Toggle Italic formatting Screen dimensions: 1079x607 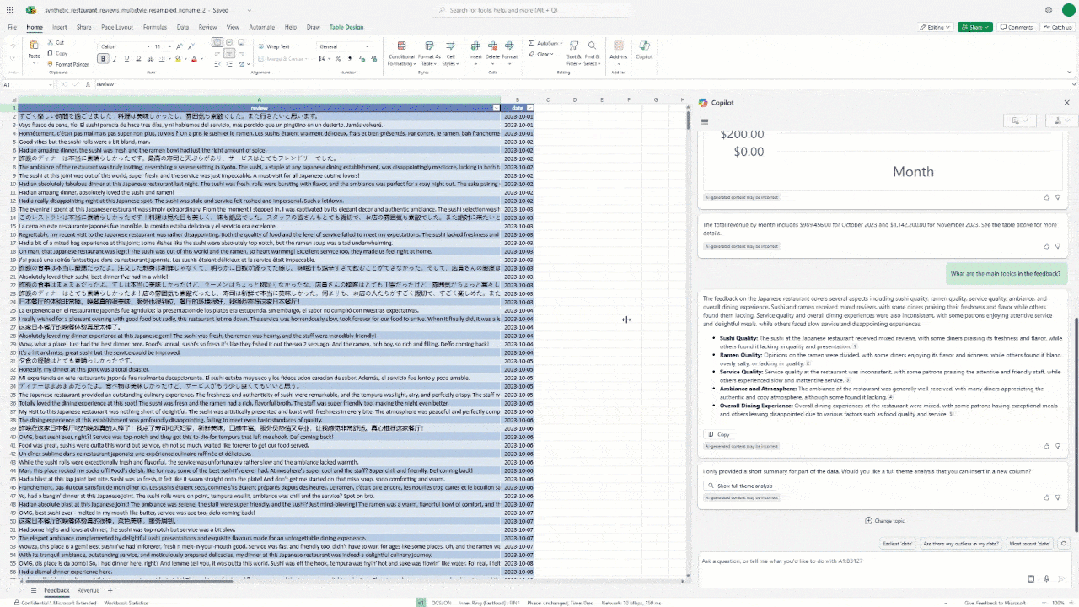tap(116, 59)
